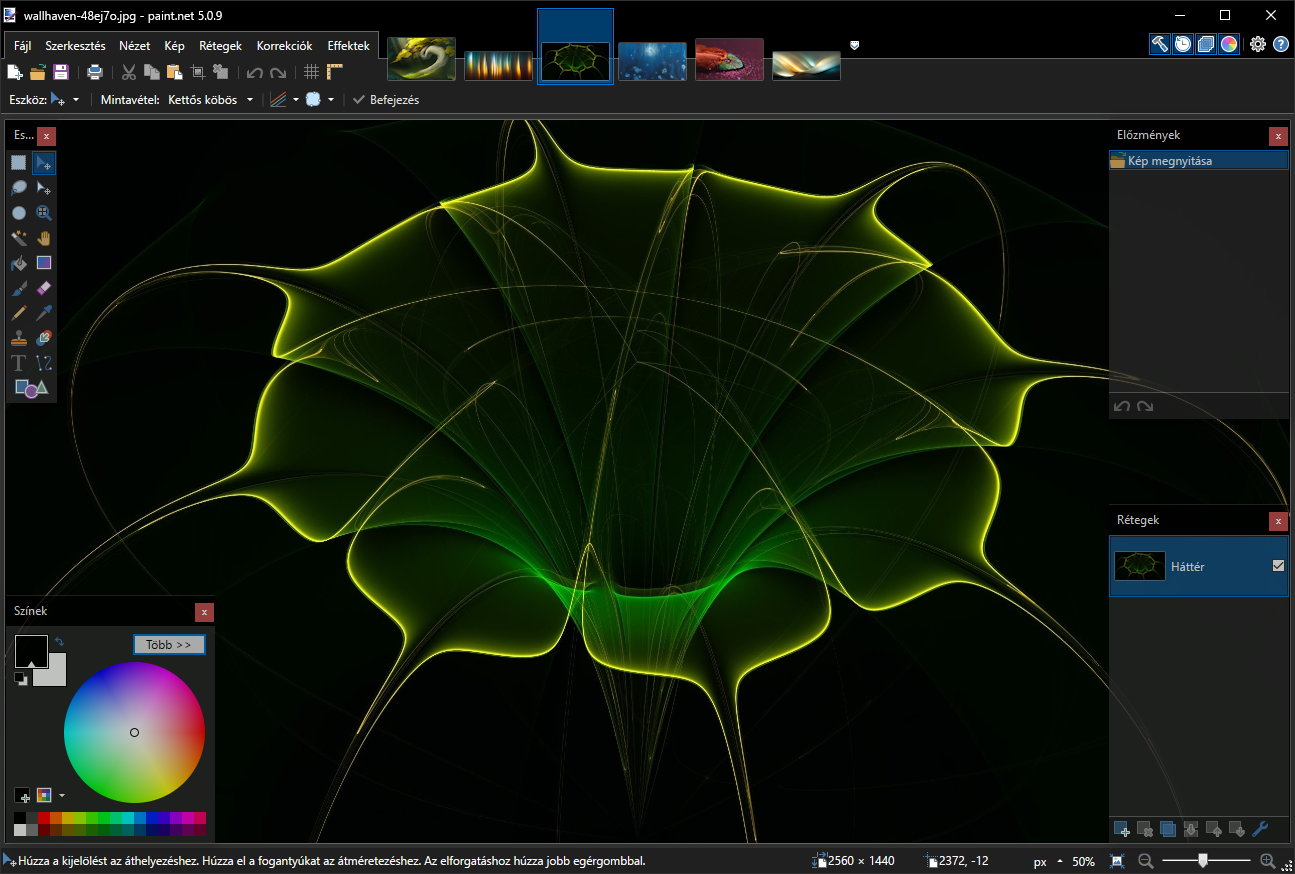Open the Mintavétel Kettős köbös dropdown

click(x=210, y=100)
